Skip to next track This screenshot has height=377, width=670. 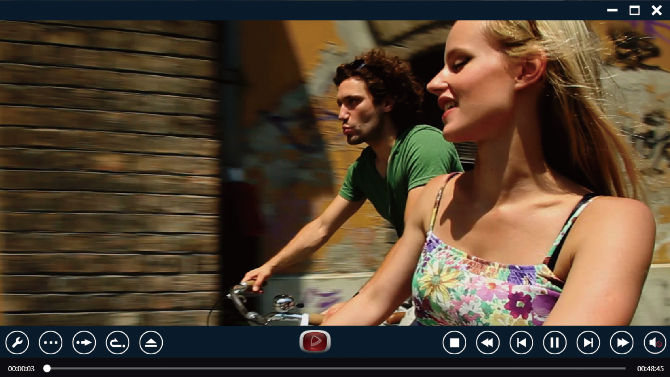[x=588, y=343]
